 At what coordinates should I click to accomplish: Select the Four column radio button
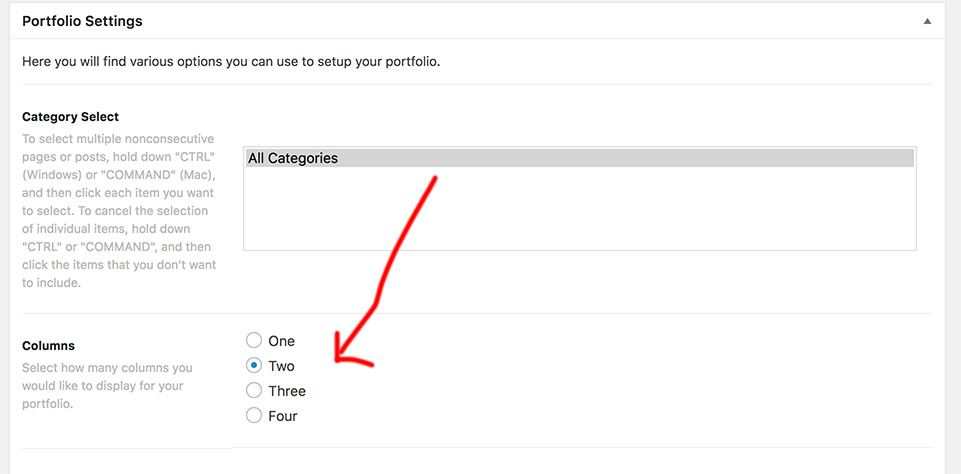pos(254,416)
